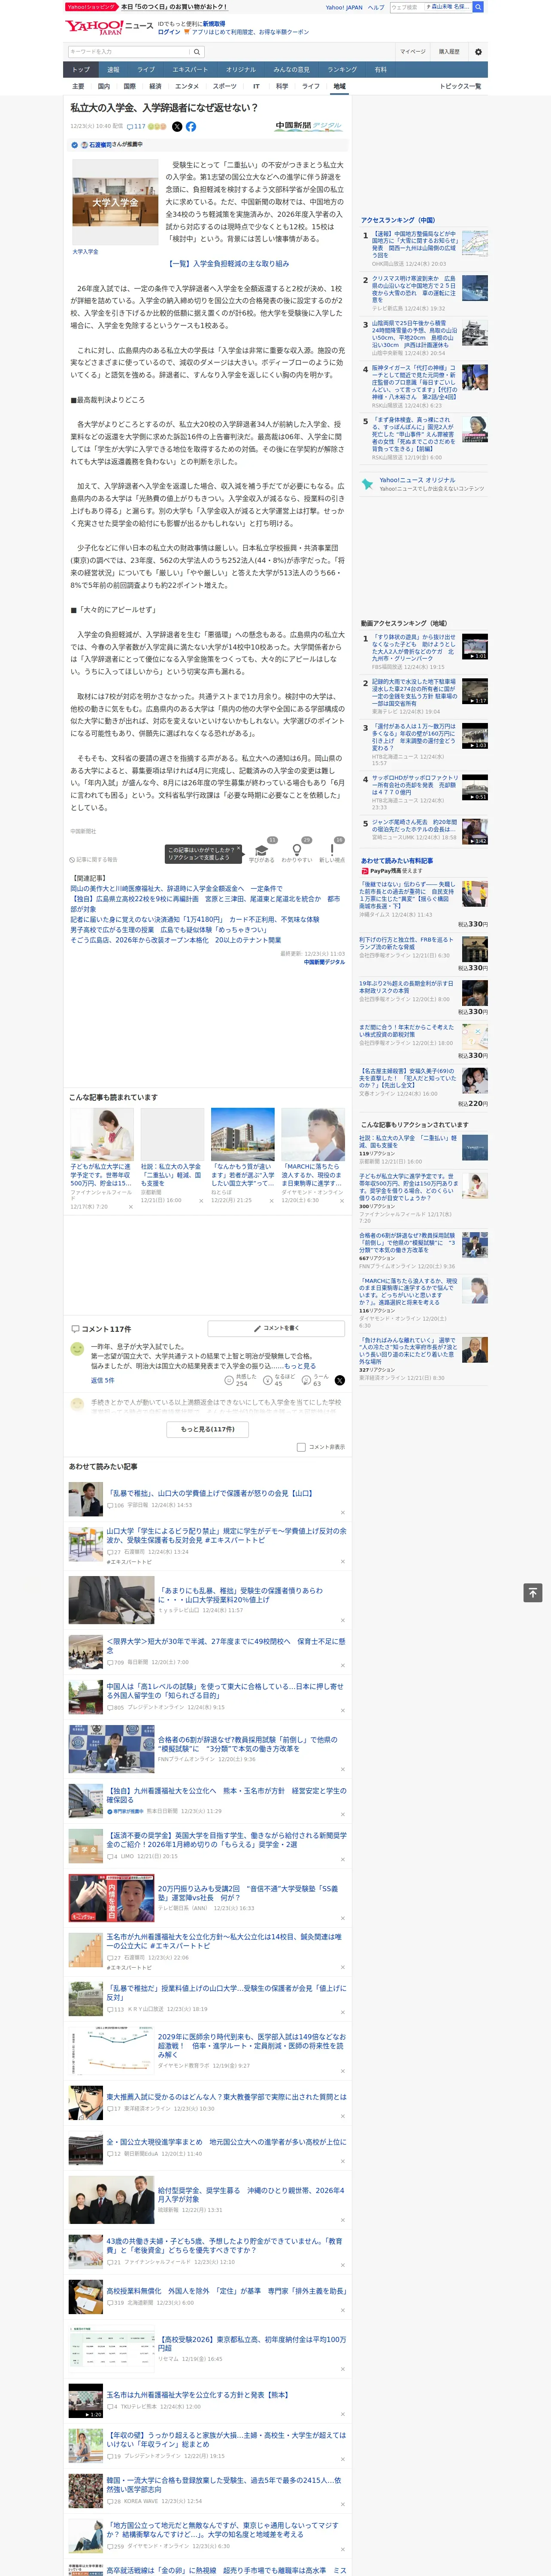Open the 国内 category

point(104,86)
